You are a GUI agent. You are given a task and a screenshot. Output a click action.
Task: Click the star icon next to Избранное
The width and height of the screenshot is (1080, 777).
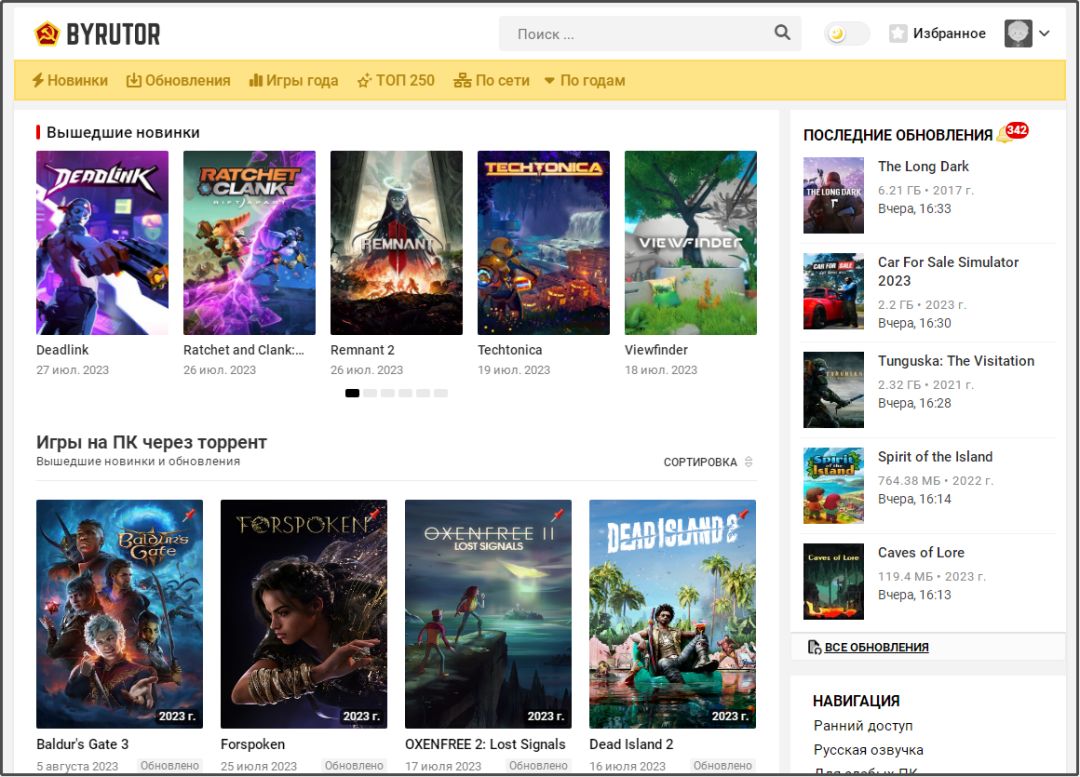(x=897, y=33)
